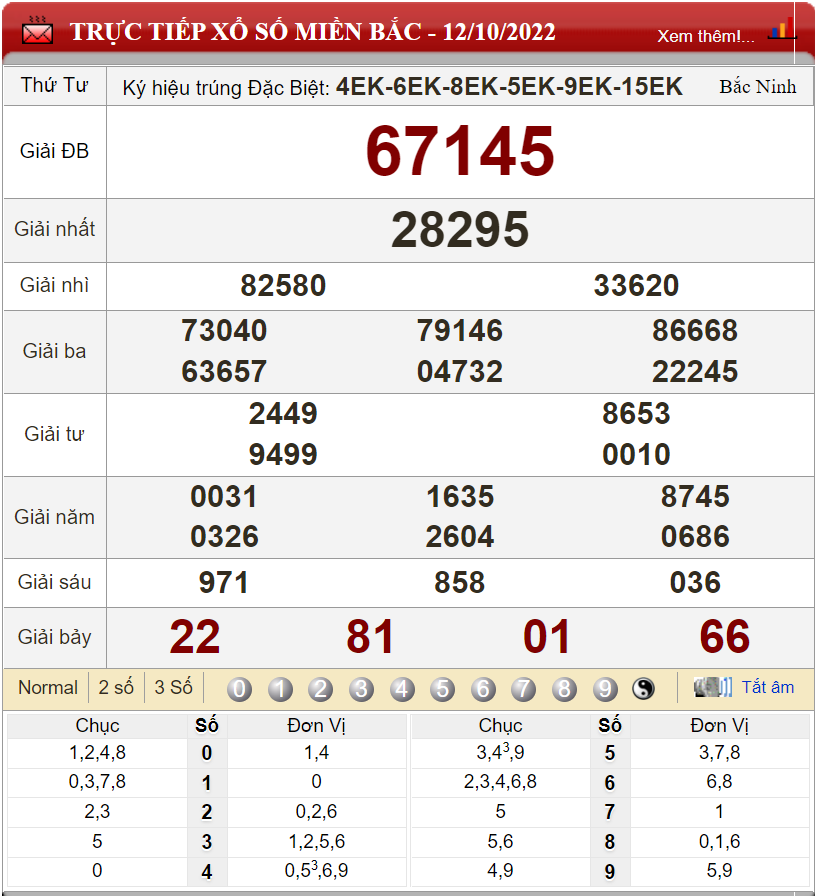Click the number 8 ball icon
Viewport: 819px width, 896px height.
click(564, 689)
